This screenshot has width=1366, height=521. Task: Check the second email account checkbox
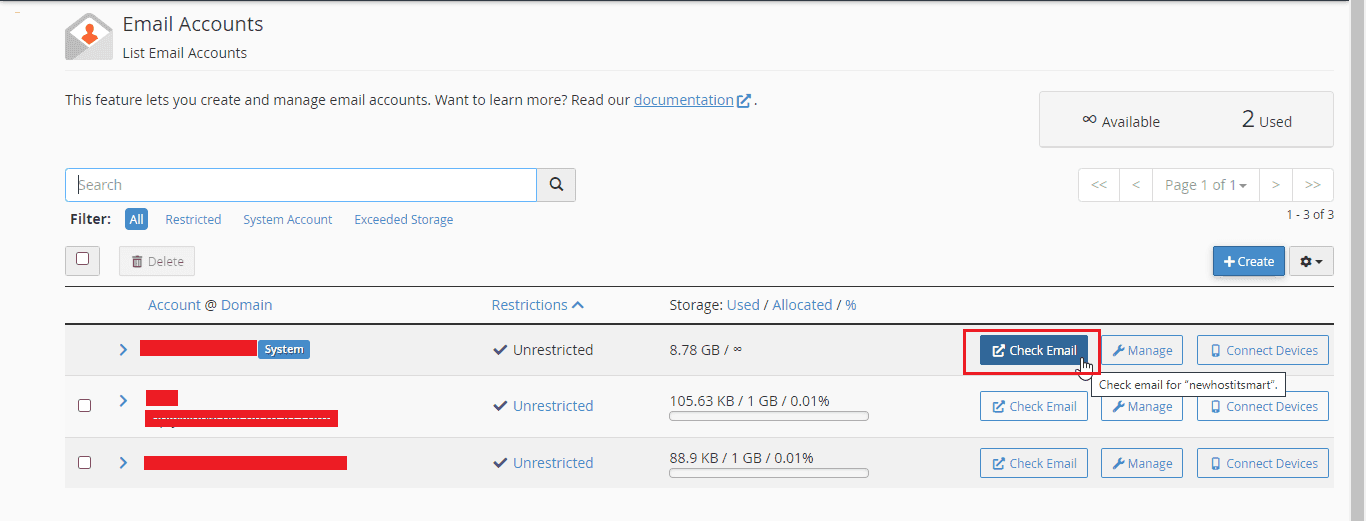coord(84,405)
